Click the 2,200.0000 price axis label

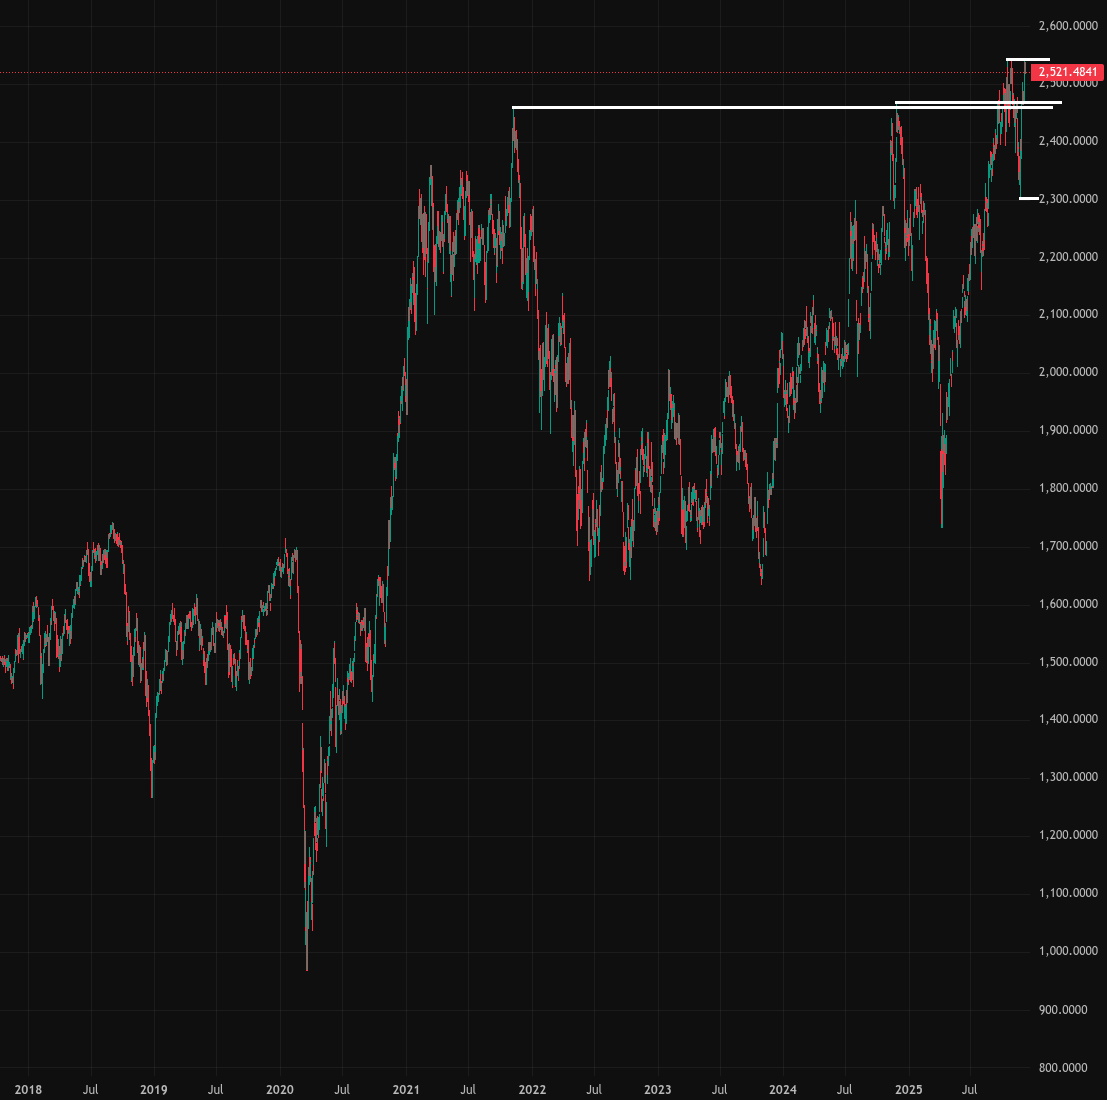(x=1068, y=256)
